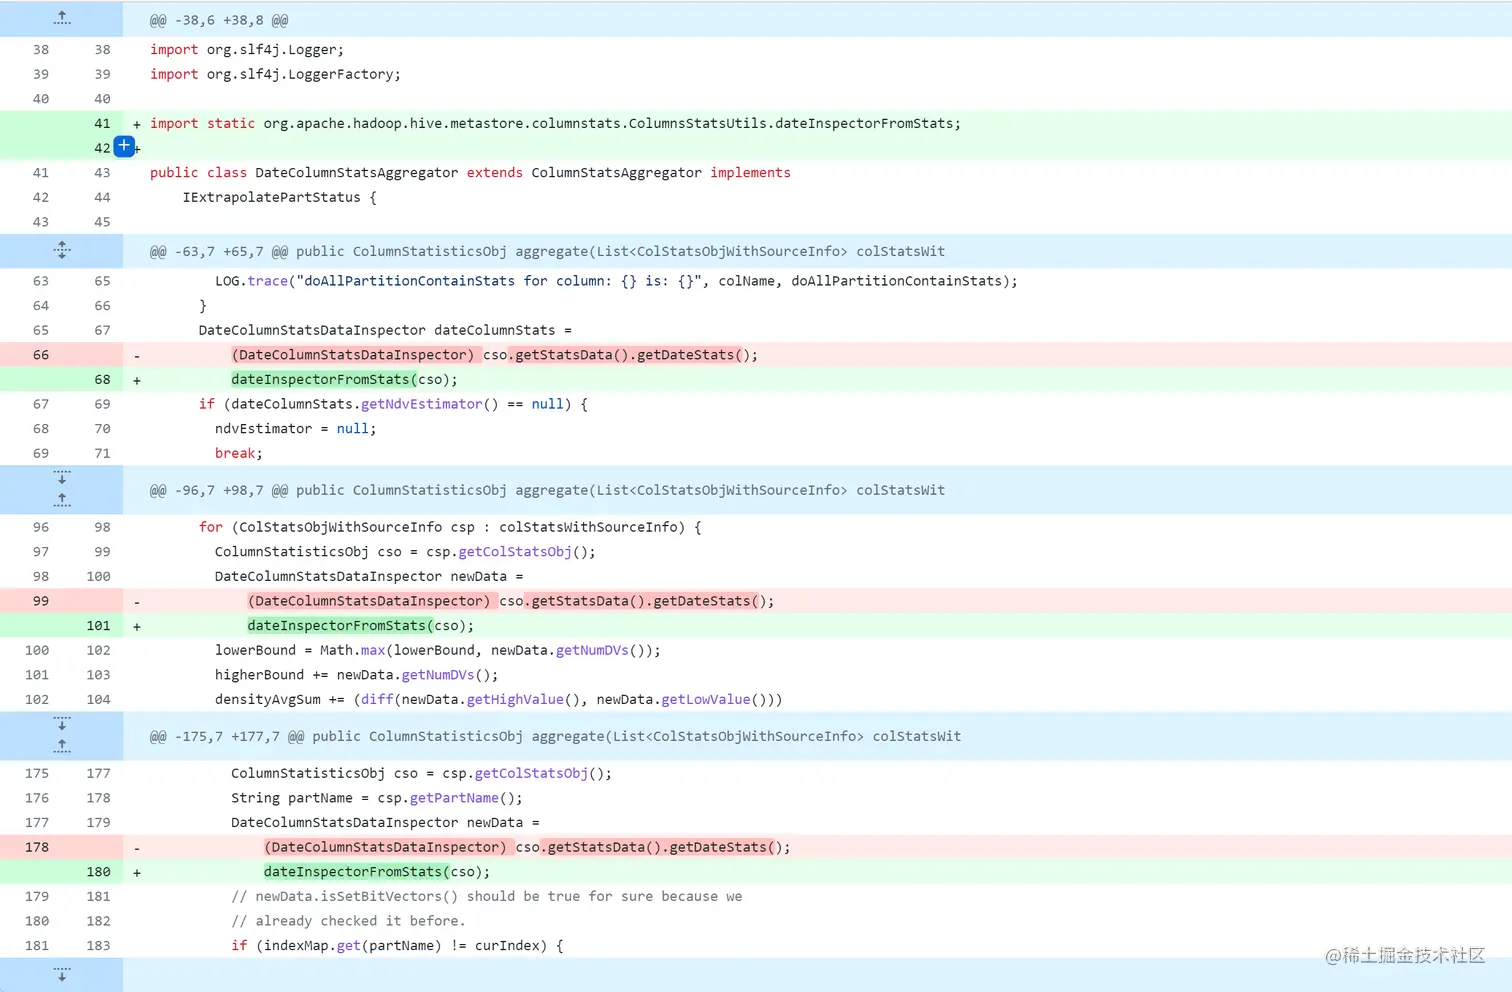Expand all hidden lines above the @@ -63,7 +65,7 @@ hunk
The width and height of the screenshot is (1512, 992).
[62, 250]
